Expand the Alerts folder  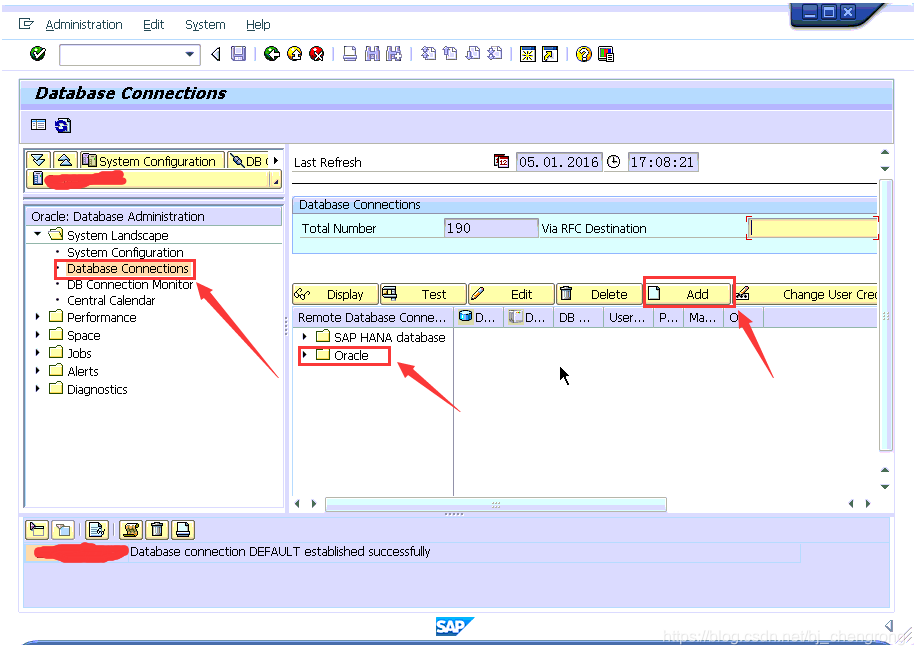(37, 371)
